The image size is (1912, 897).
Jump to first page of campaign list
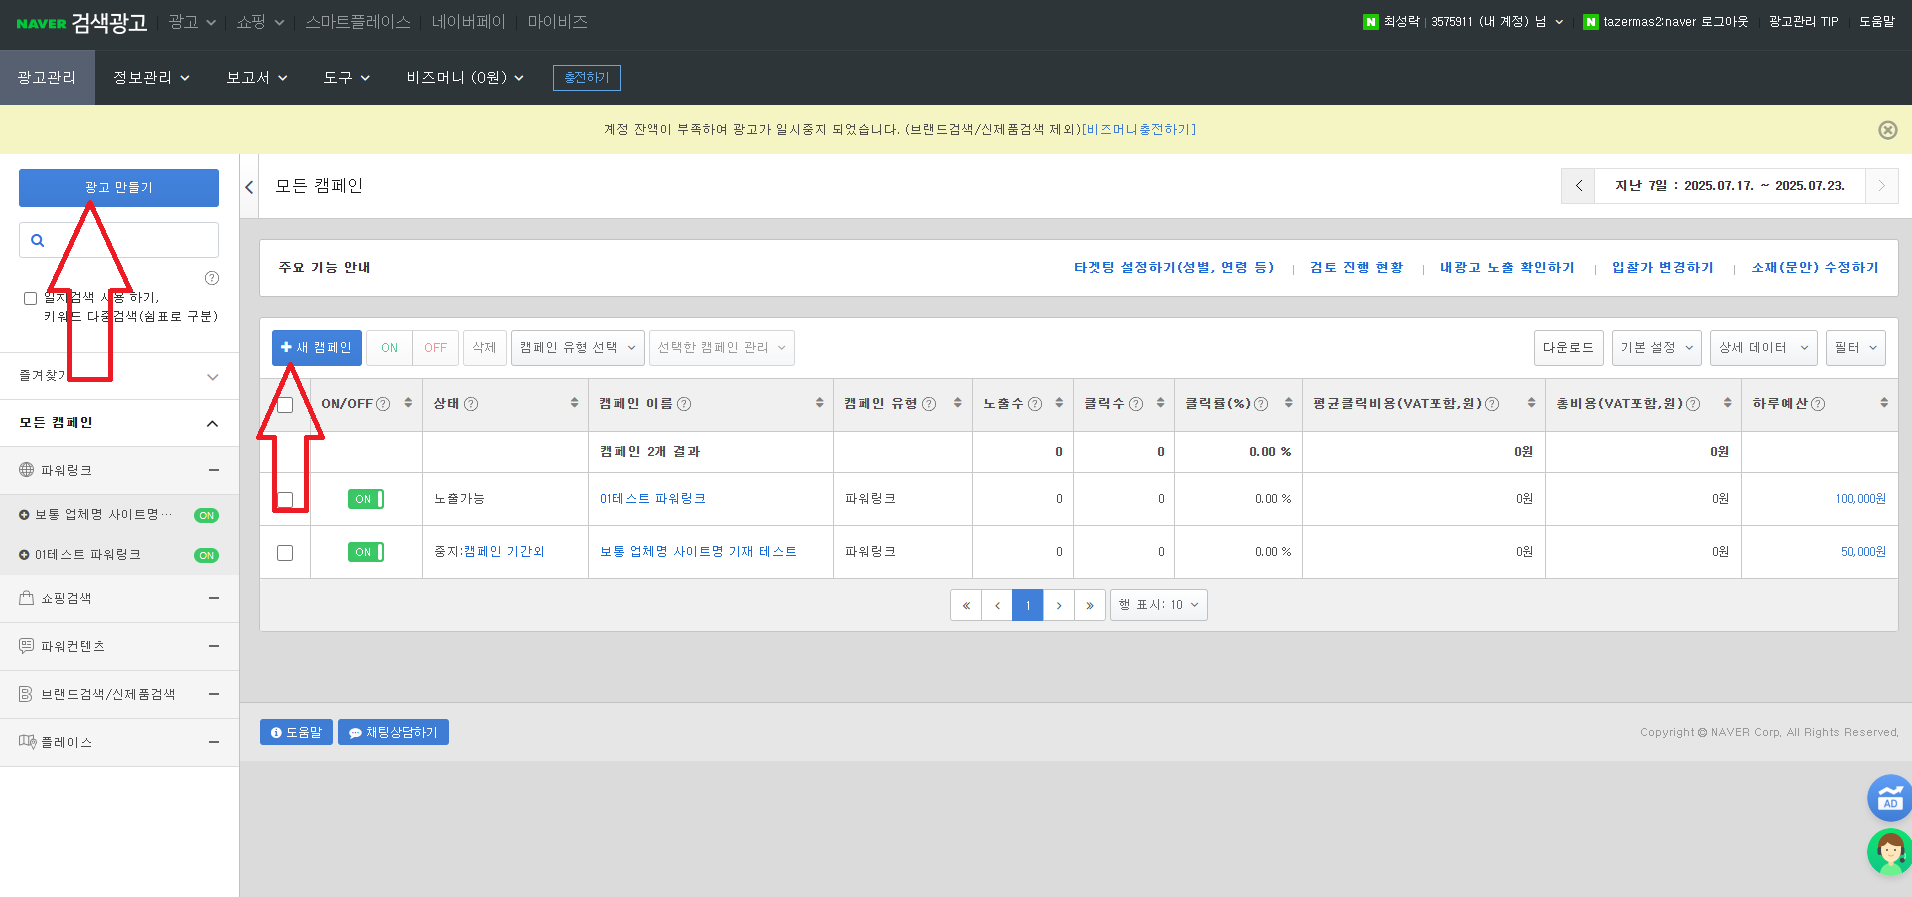pyautogui.click(x=966, y=605)
